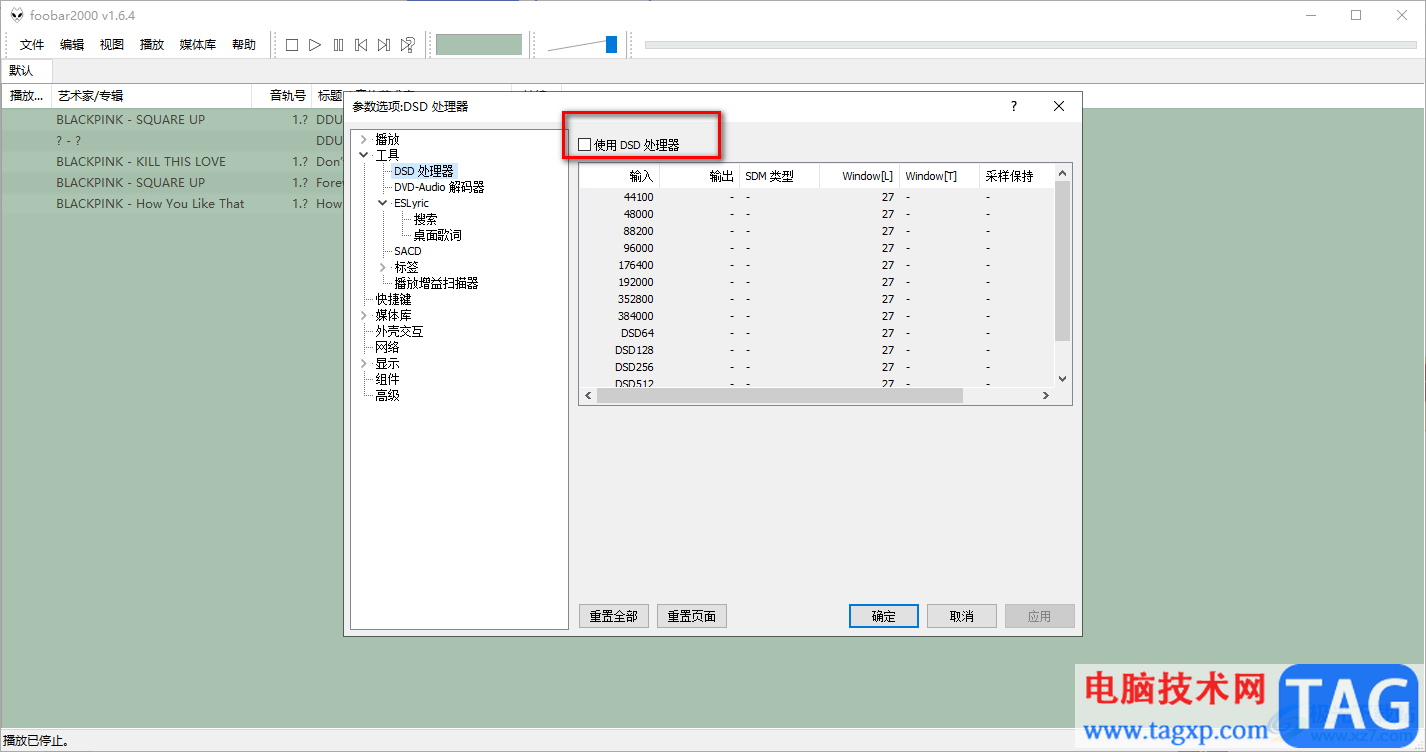
Task: Select the DSD256 input row
Action: click(x=816, y=367)
